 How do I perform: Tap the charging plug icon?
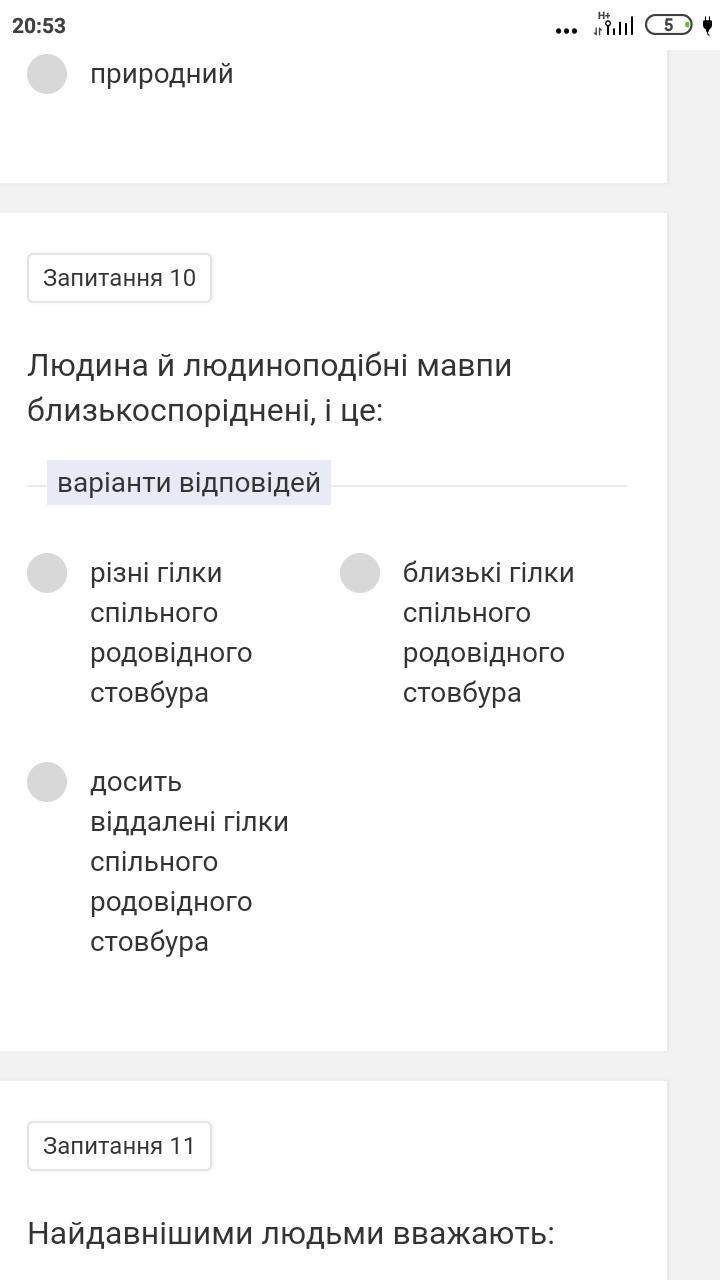(x=707, y=25)
